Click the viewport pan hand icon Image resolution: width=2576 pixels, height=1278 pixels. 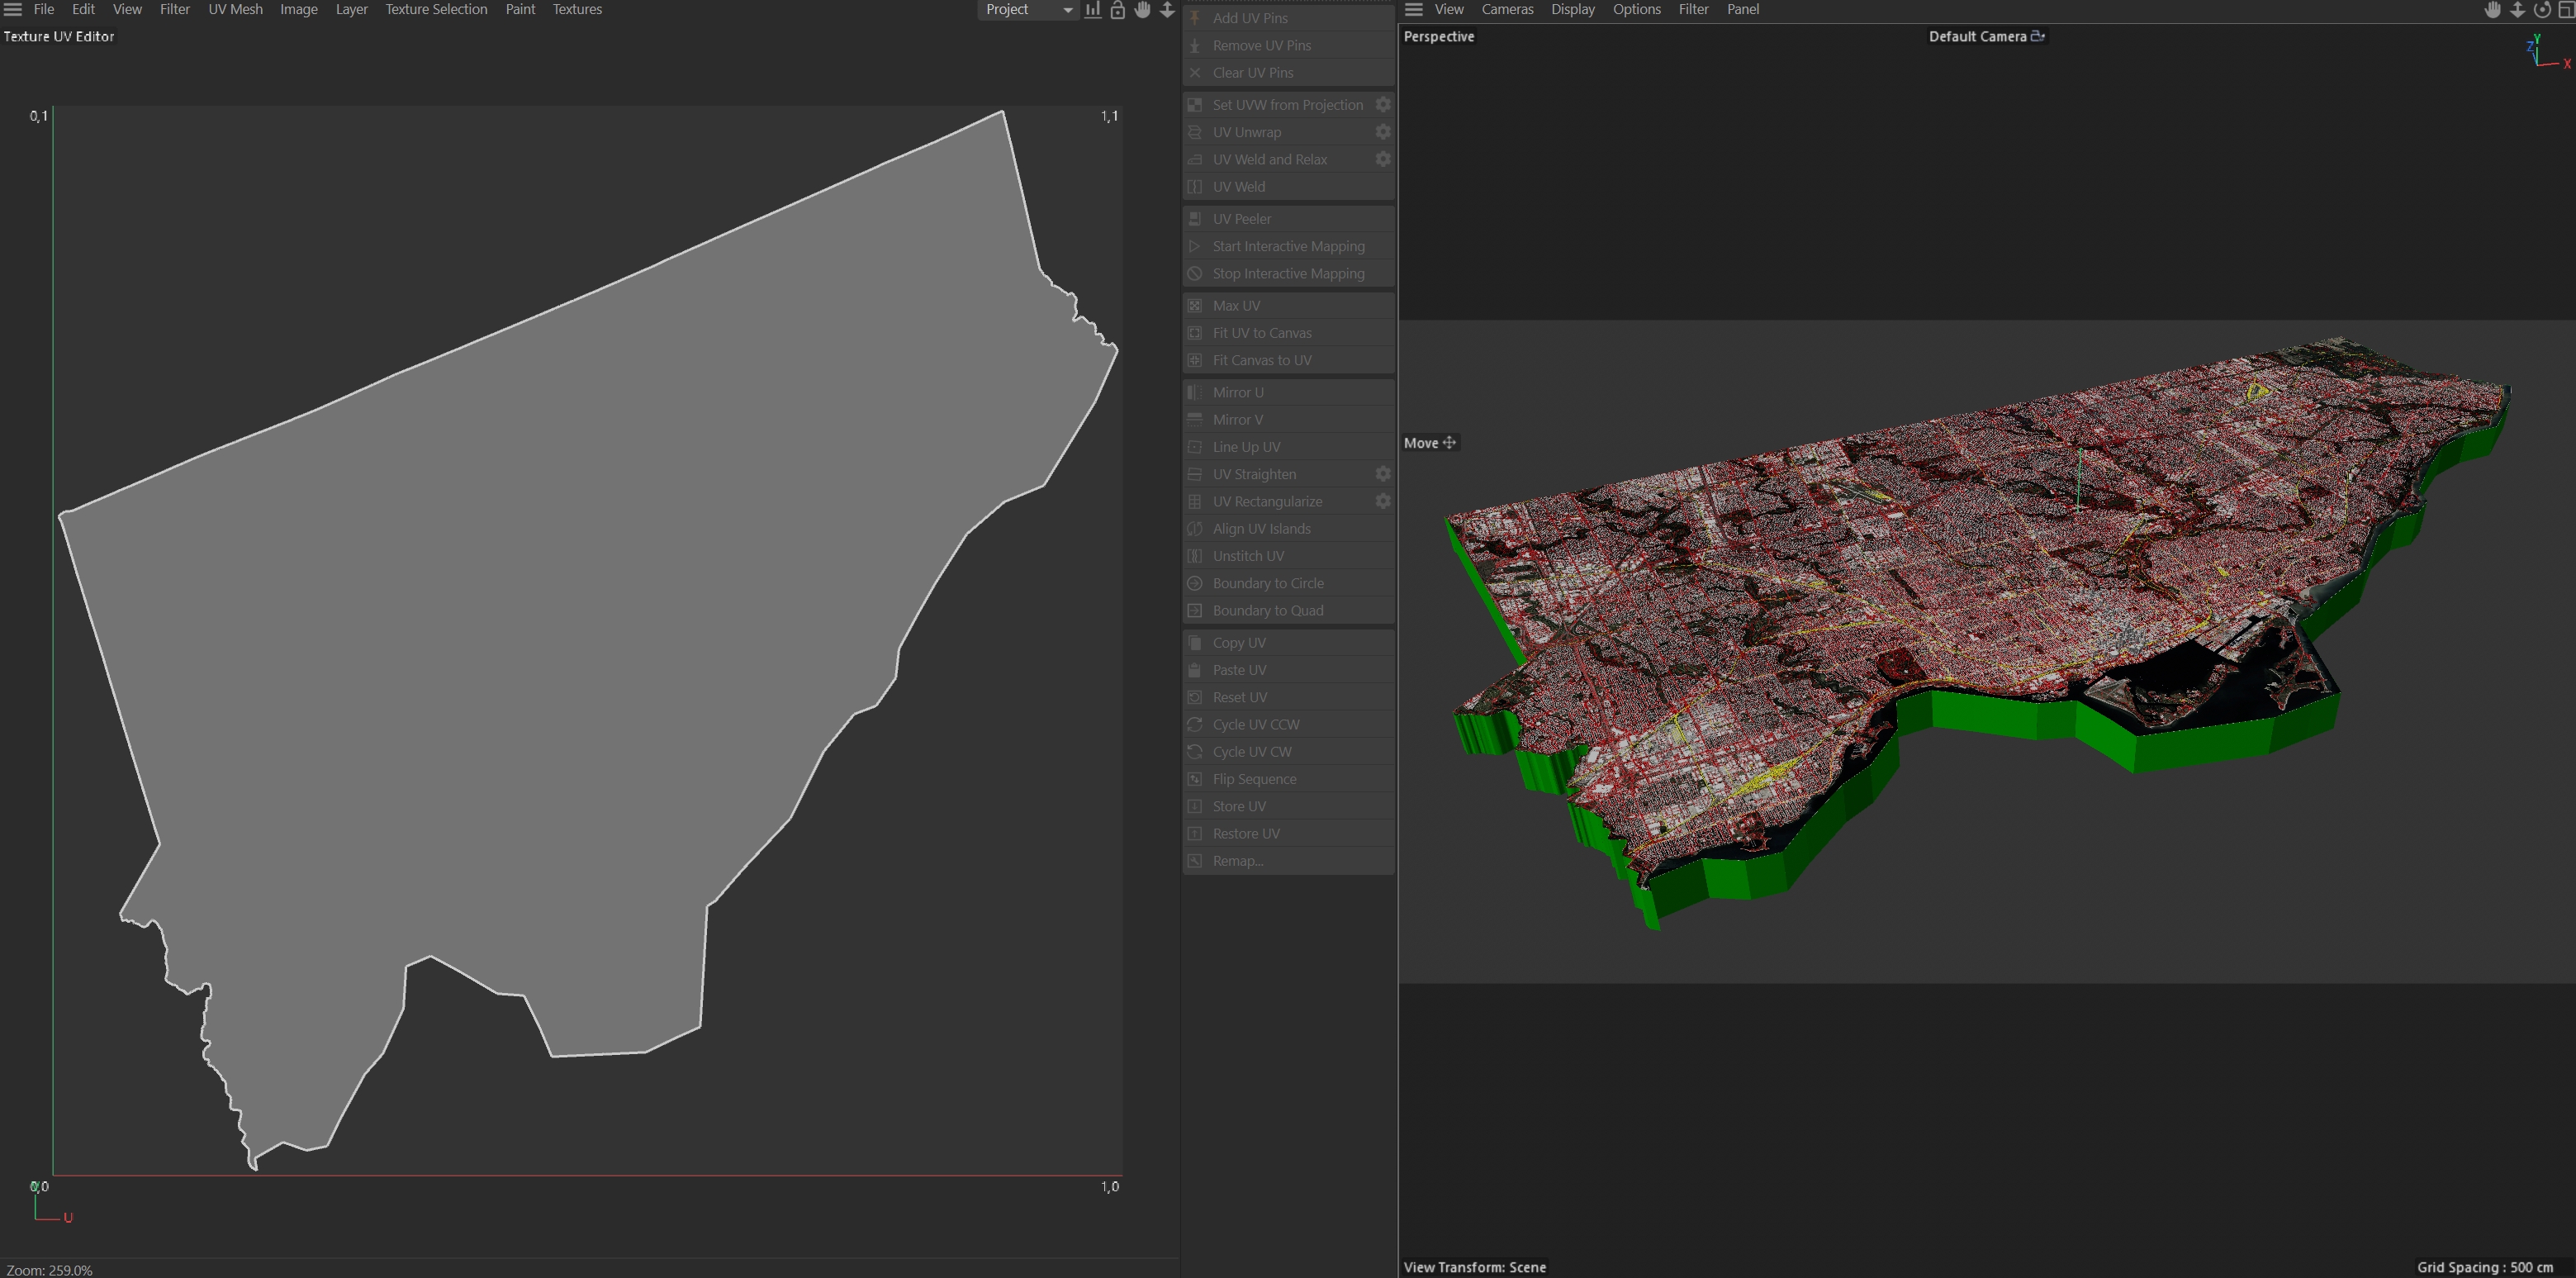pyautogui.click(x=2493, y=10)
